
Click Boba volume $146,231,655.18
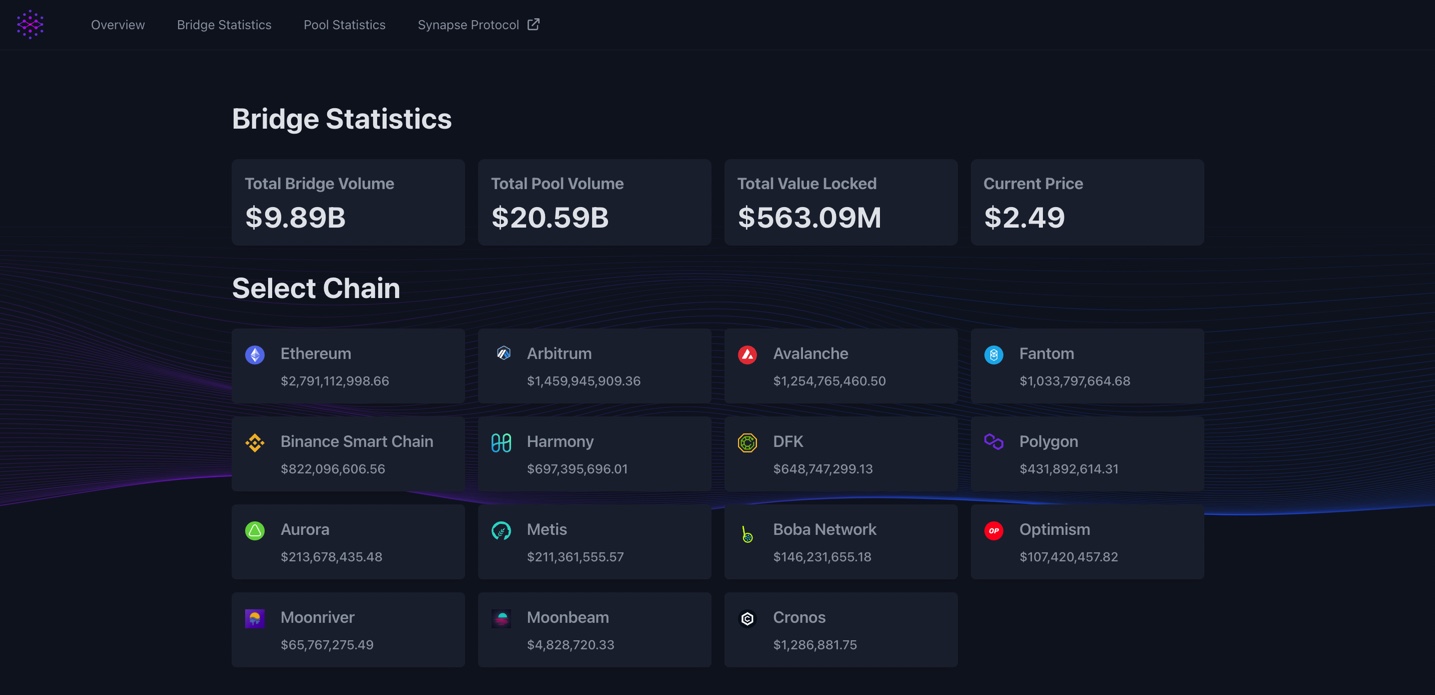click(822, 557)
